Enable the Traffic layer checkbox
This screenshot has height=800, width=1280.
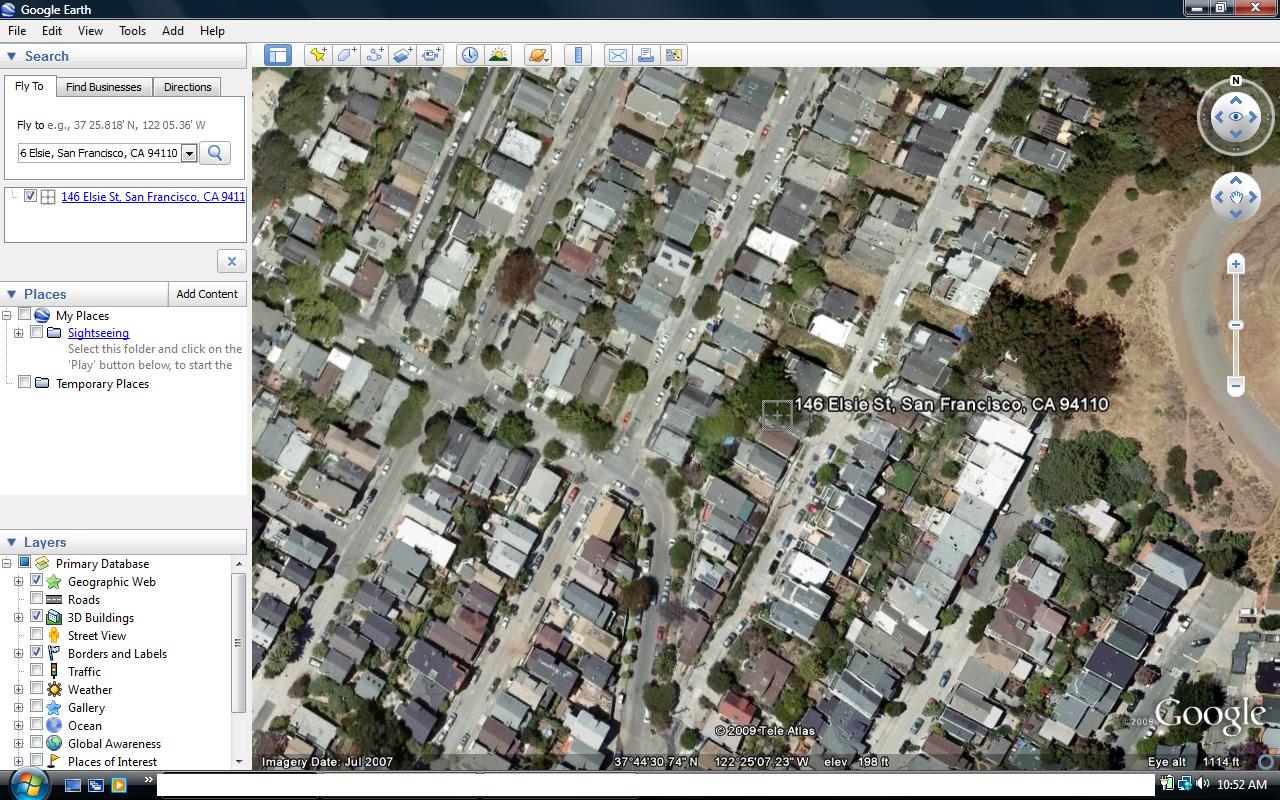click(37, 671)
